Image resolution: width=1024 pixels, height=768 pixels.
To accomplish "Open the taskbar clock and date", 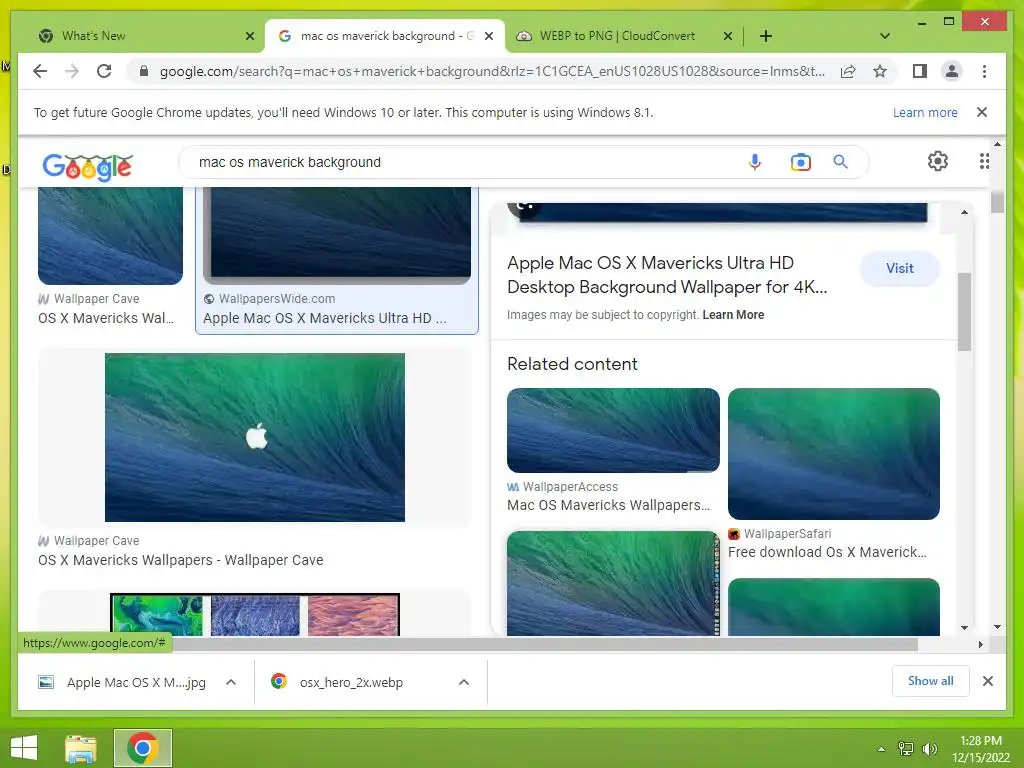I will pyautogui.click(x=981, y=749).
